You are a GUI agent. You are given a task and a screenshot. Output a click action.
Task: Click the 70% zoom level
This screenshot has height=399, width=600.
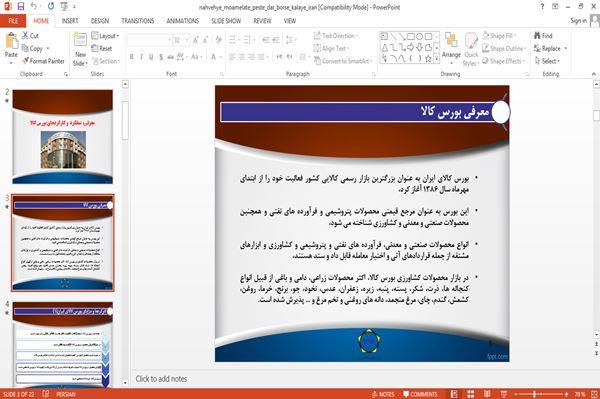pyautogui.click(x=580, y=394)
